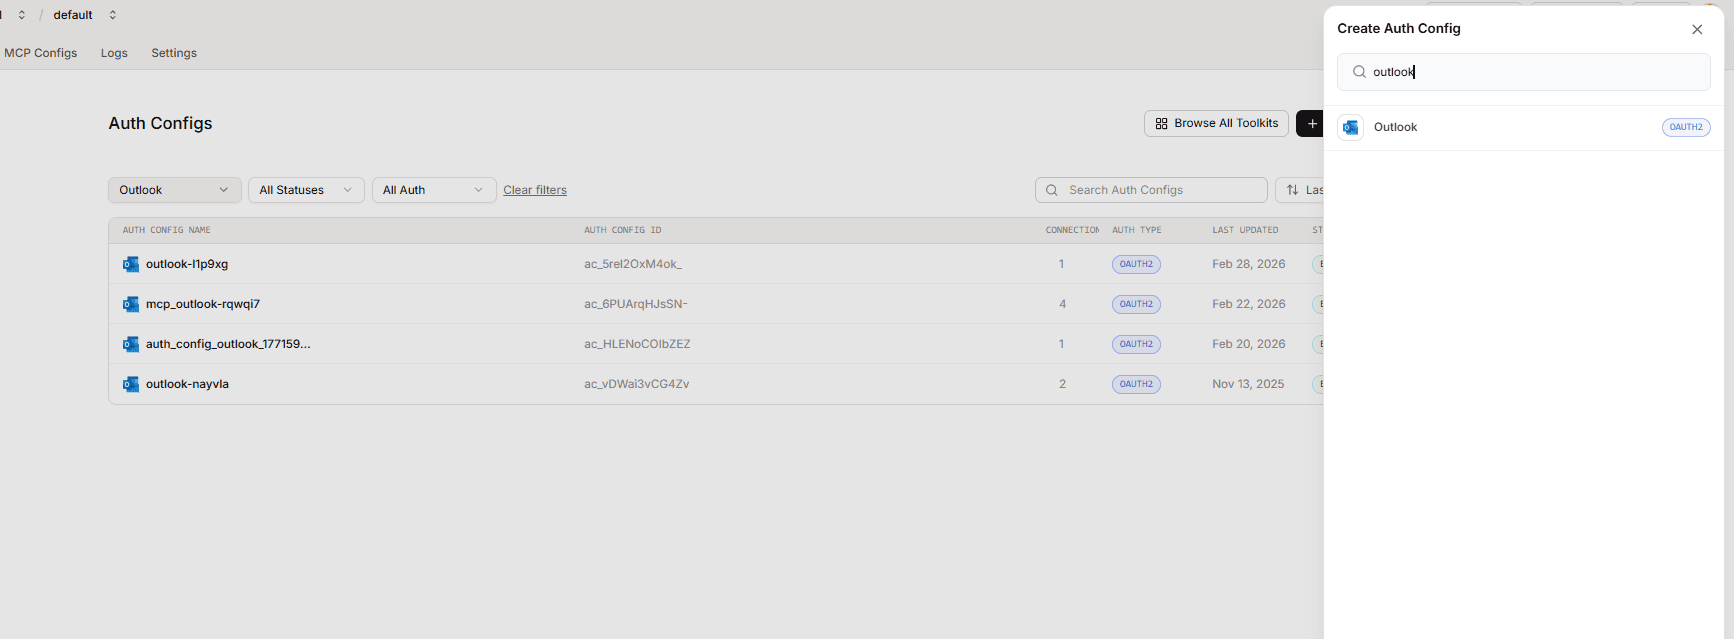The image size is (1734, 639).
Task: Click the magnifier icon in the panel search
Action: pyautogui.click(x=1359, y=72)
